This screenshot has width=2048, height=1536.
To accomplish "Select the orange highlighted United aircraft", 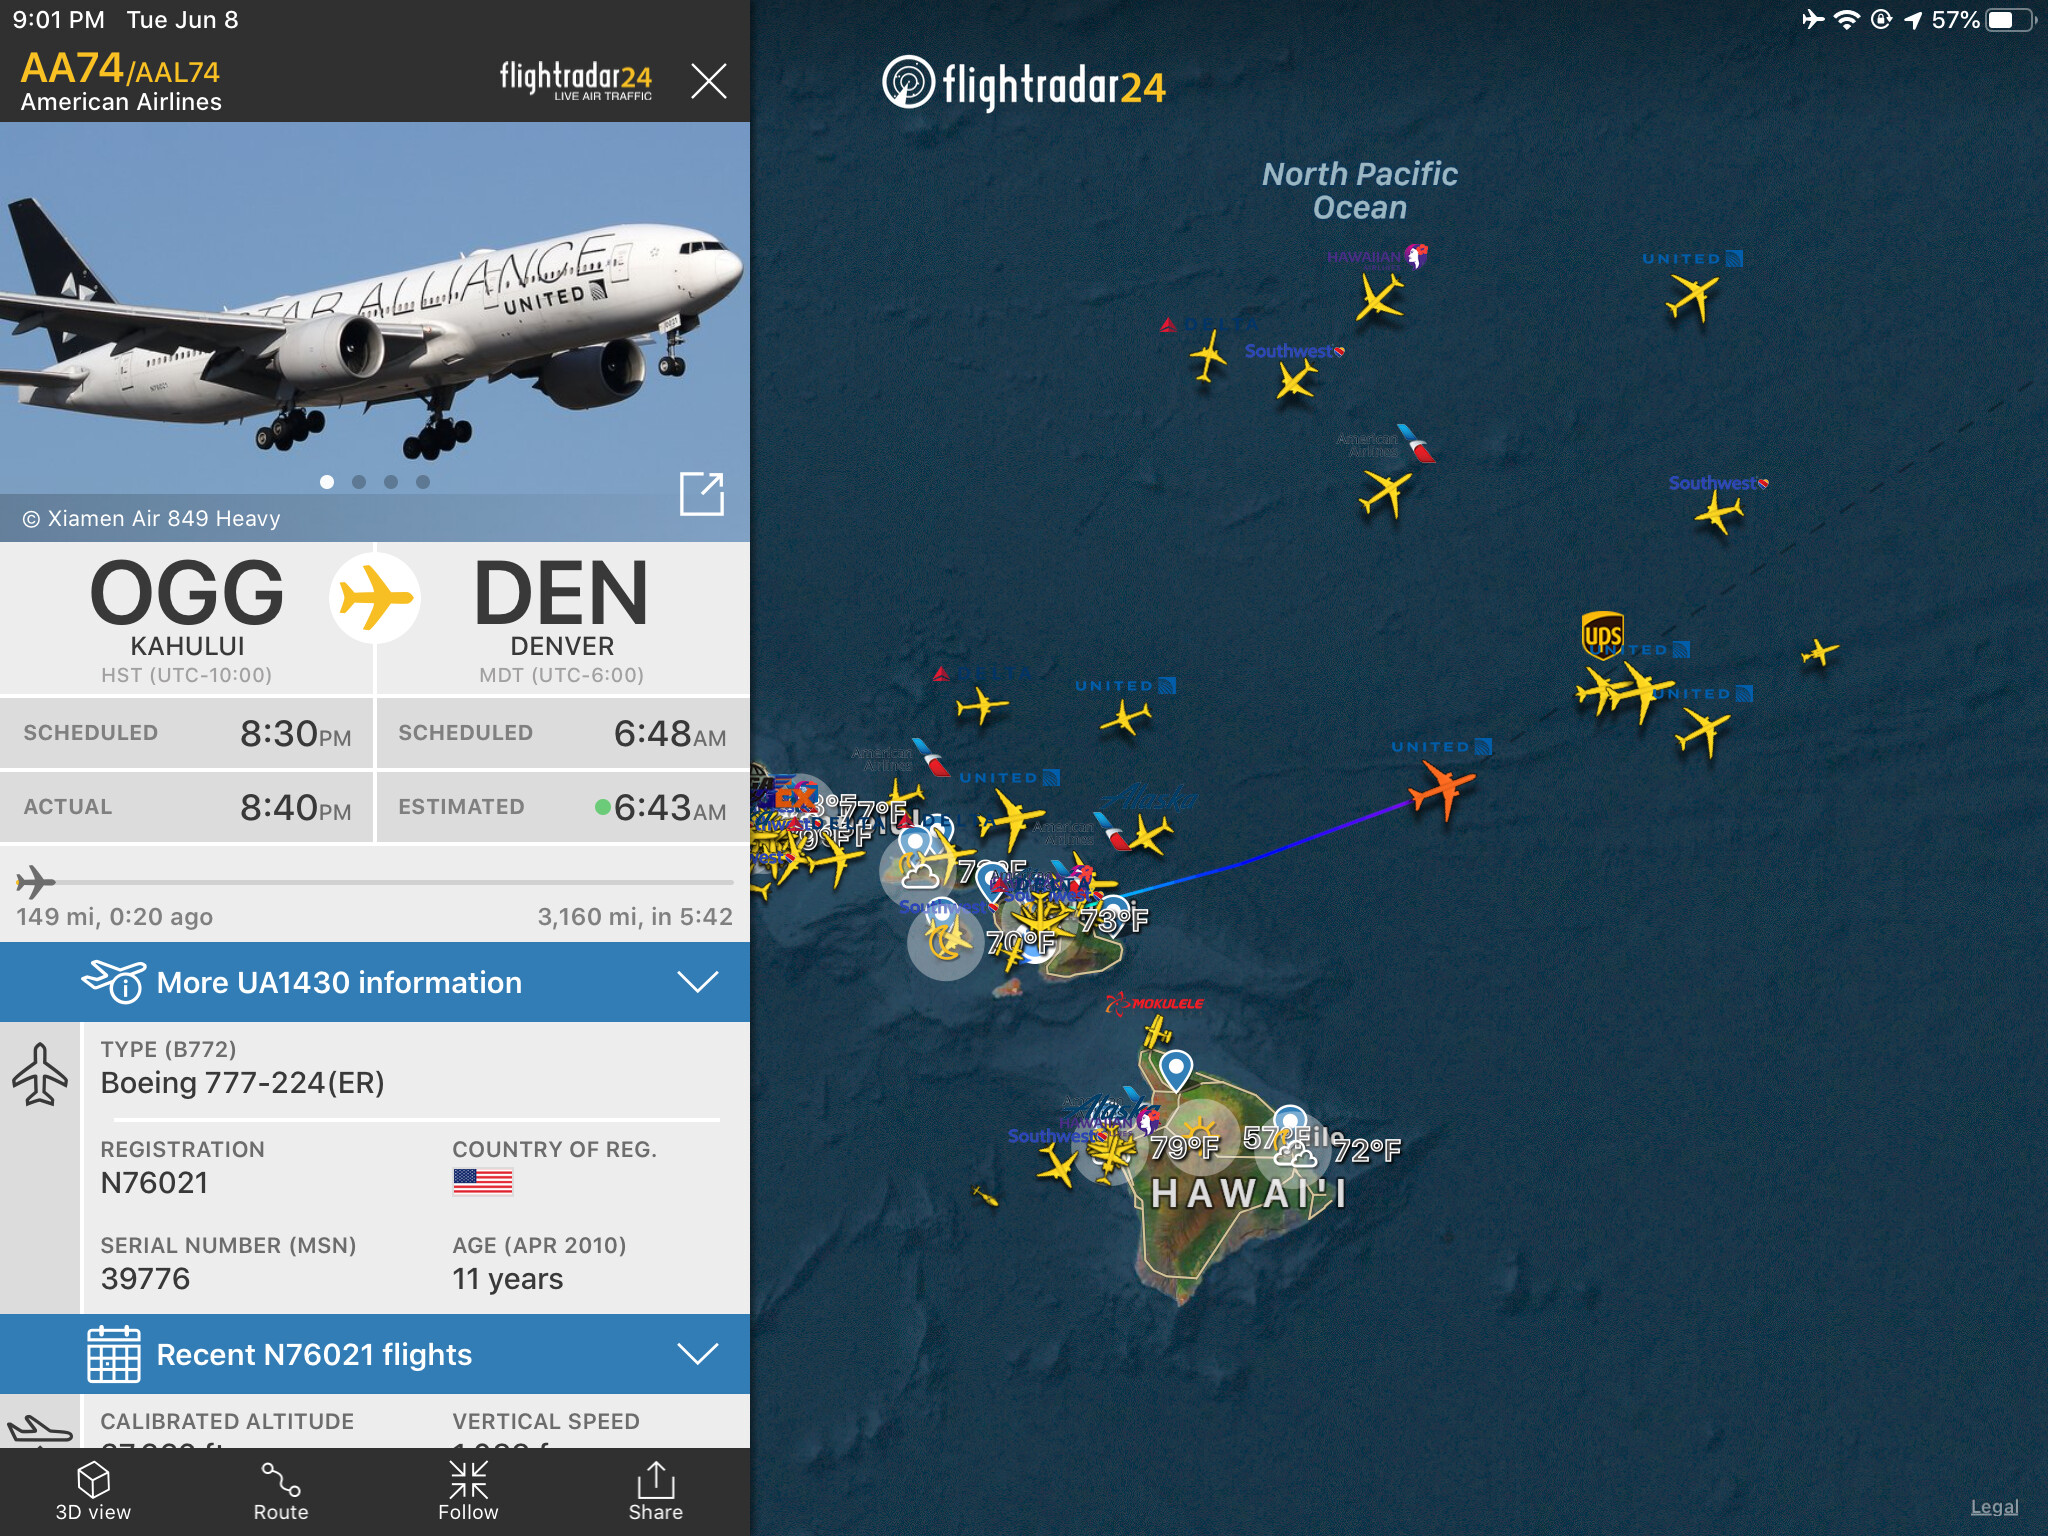I will pyautogui.click(x=1441, y=790).
